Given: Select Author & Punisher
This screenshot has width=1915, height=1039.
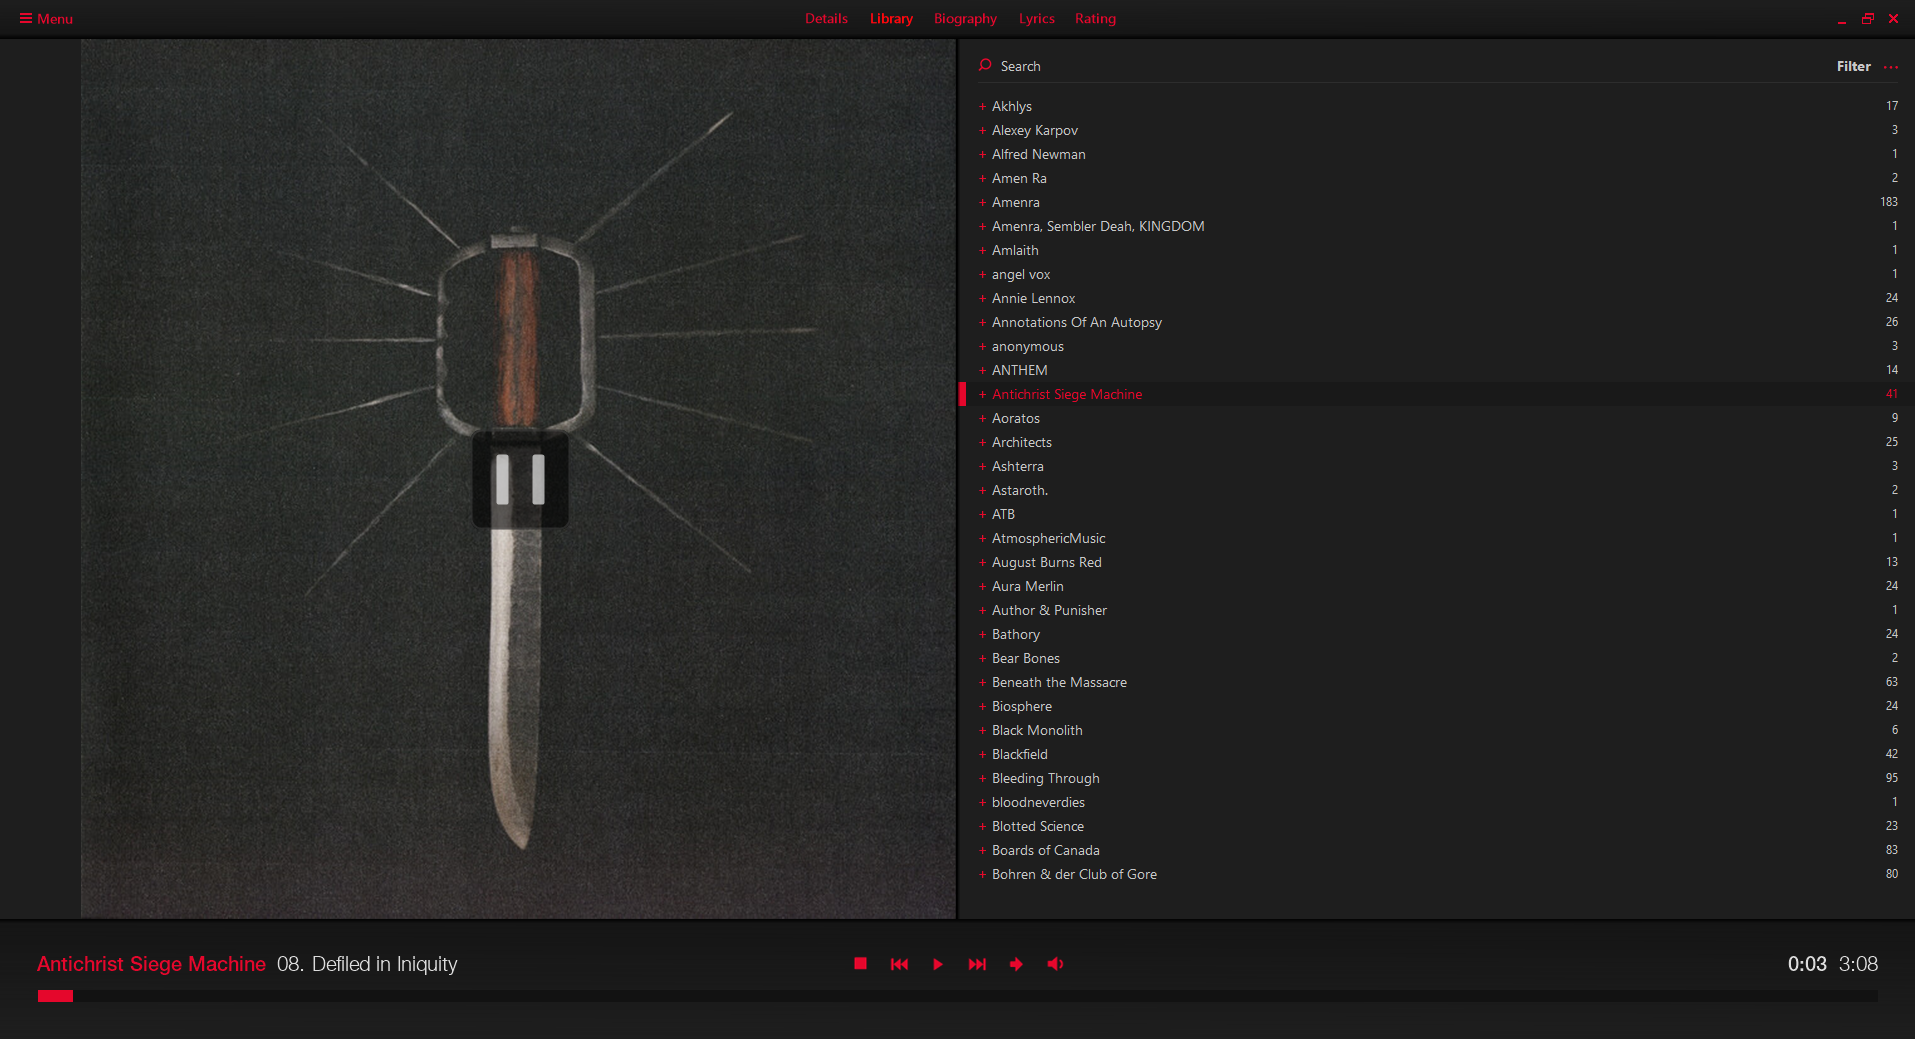Looking at the screenshot, I should click(x=1049, y=610).
